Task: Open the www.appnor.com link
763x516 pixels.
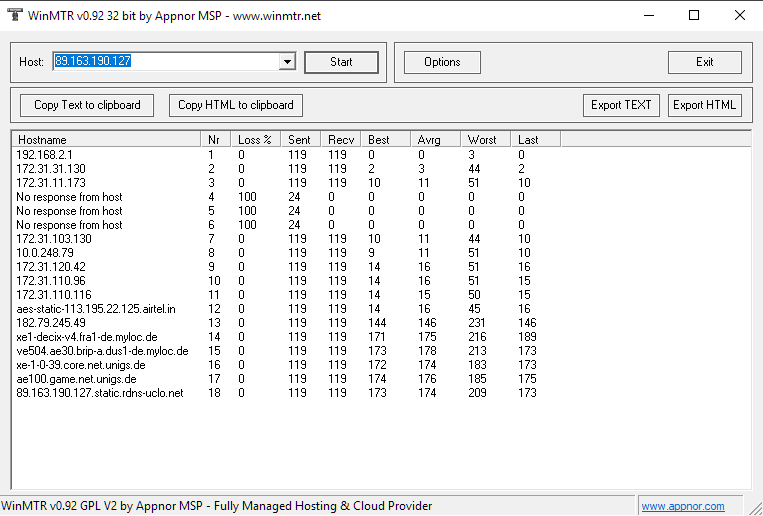Action: click(x=683, y=506)
